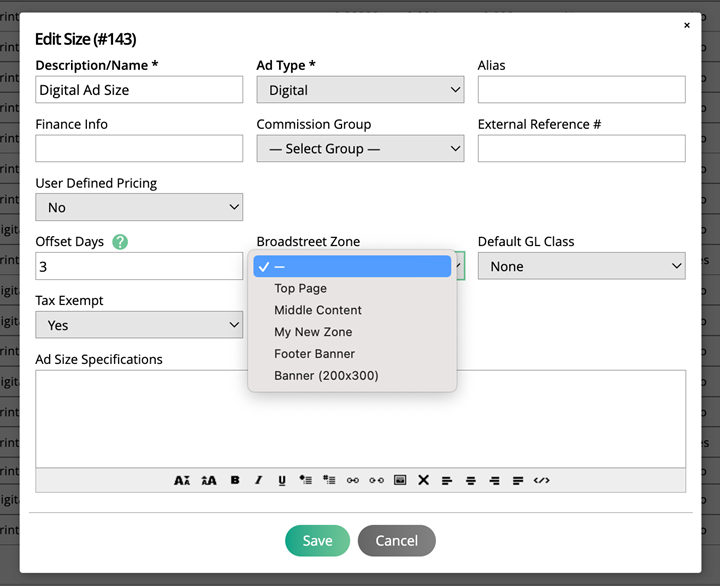Align text to center in editor
720x586 pixels.
pyautogui.click(x=470, y=480)
